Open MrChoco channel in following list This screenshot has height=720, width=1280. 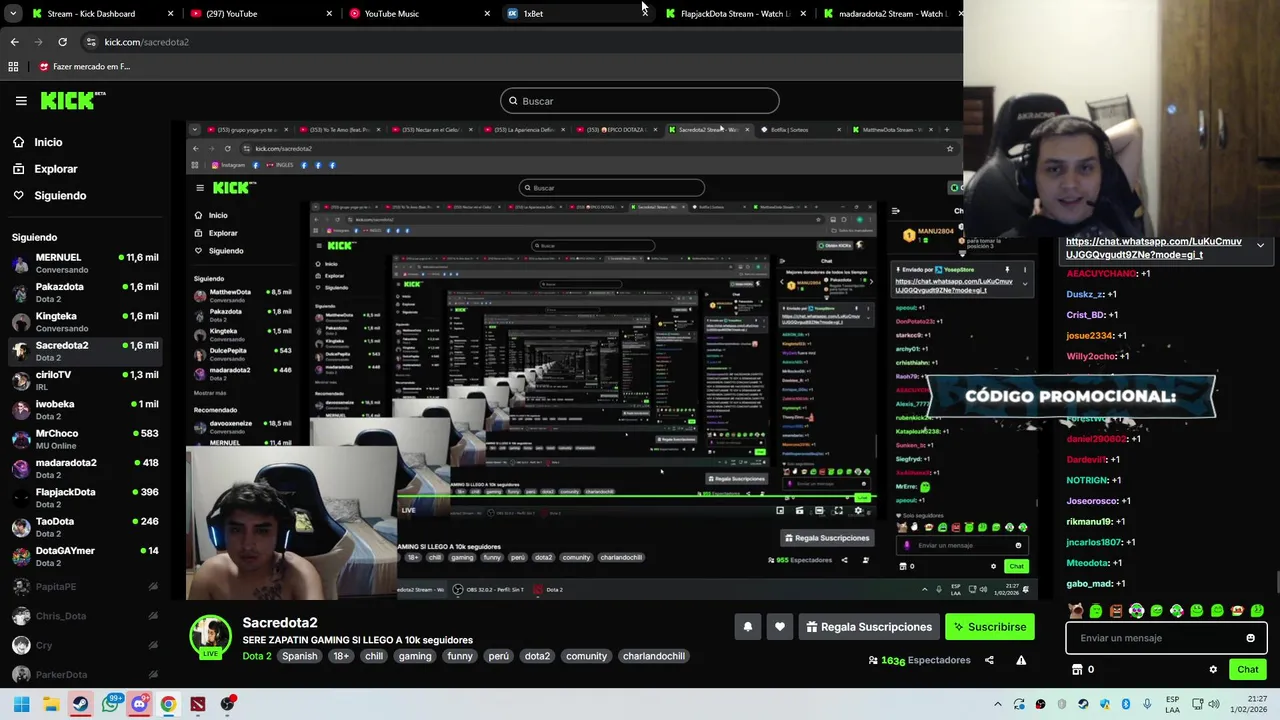pyautogui.click(x=85, y=439)
